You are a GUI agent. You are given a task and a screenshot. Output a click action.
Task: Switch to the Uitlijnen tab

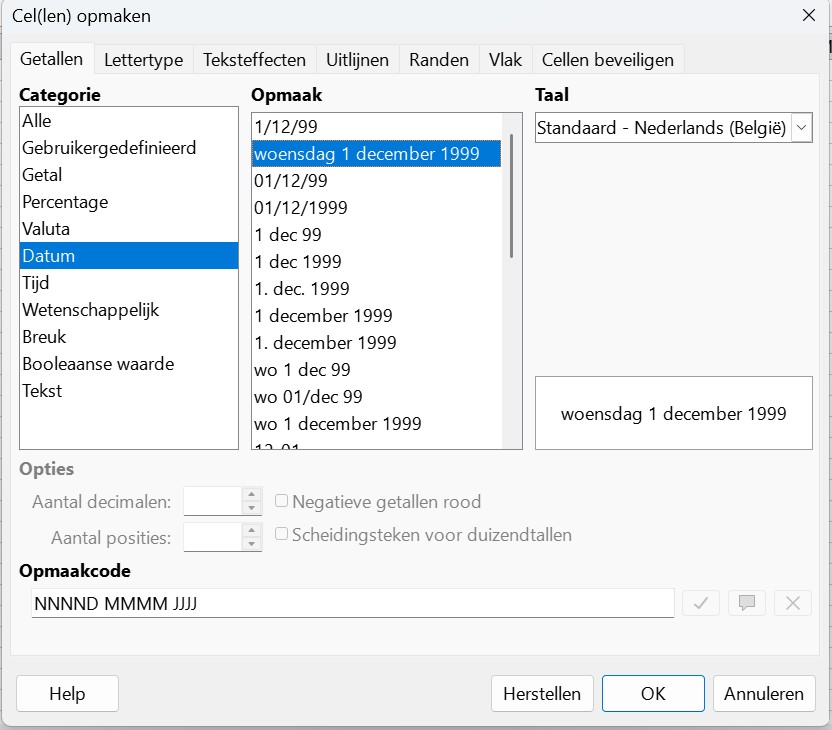(357, 59)
